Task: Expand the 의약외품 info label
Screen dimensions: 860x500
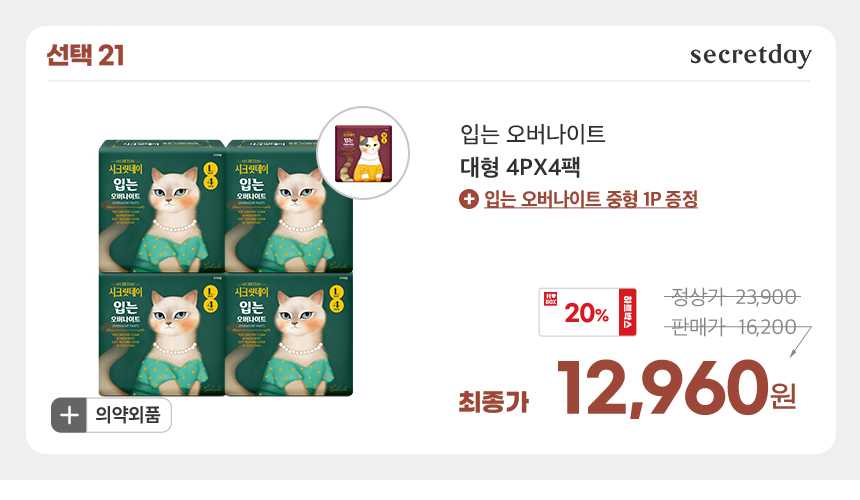Action: pos(111,415)
